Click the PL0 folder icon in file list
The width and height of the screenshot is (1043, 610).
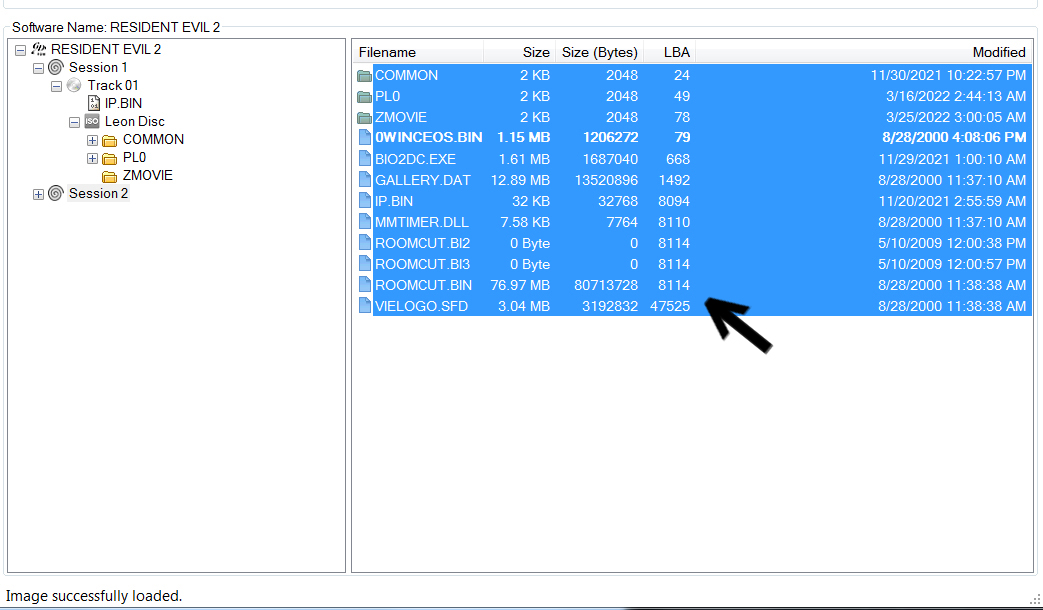tap(364, 96)
